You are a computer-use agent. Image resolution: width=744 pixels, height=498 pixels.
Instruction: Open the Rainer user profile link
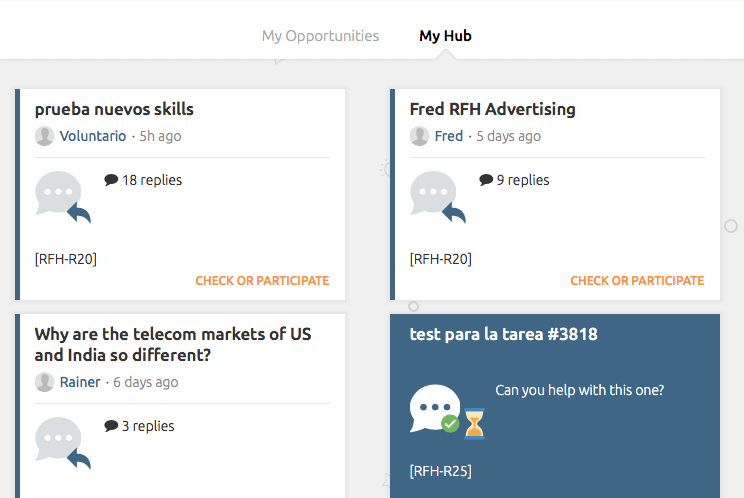click(x=80, y=382)
